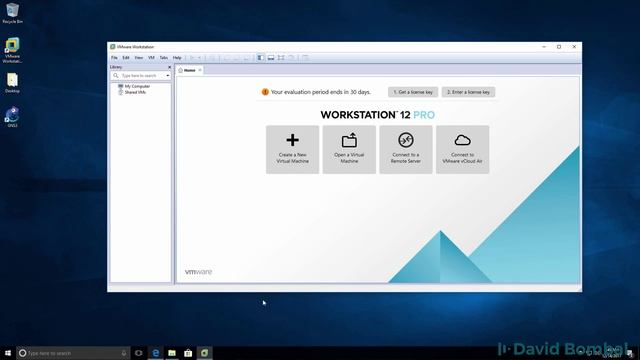Click the Cortana microphone icon

coord(124,353)
